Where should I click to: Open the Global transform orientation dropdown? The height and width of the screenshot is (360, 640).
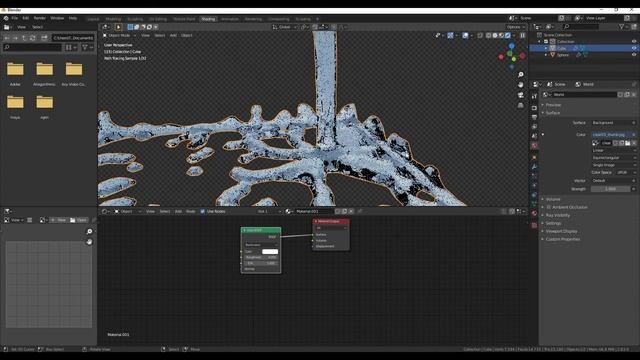[285, 27]
